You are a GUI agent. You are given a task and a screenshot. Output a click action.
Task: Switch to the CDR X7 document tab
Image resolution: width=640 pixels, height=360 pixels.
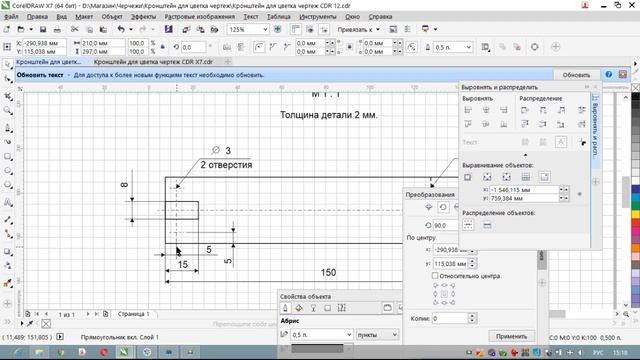click(153, 62)
